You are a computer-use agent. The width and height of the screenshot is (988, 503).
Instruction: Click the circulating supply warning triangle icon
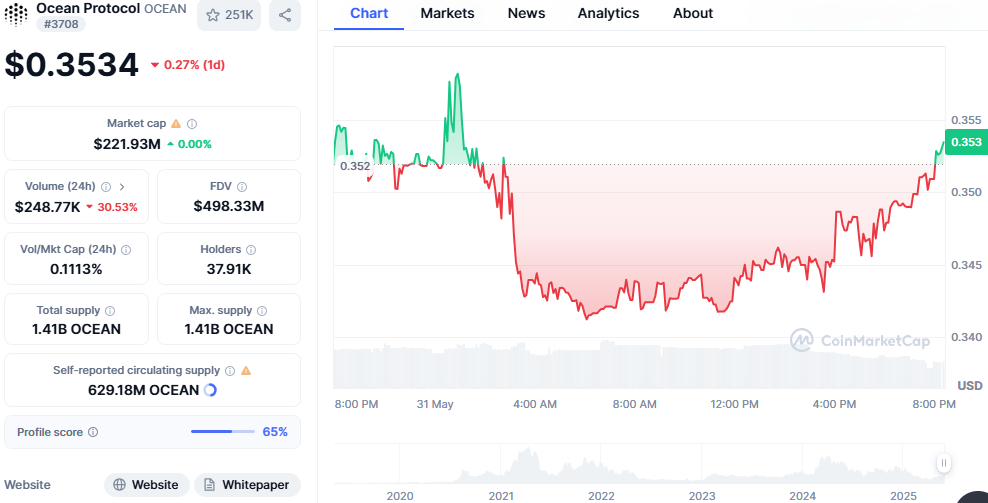246,371
